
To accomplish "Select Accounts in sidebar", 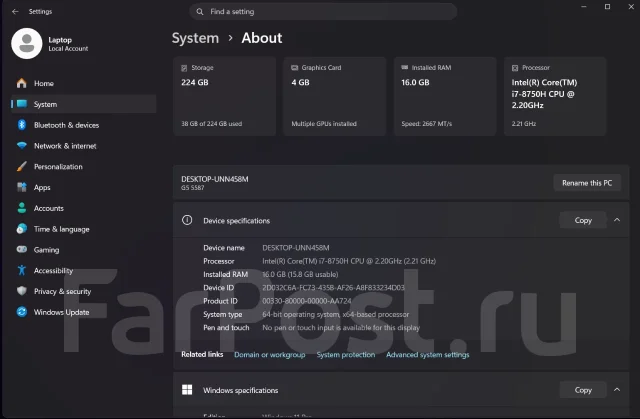I will click(84, 208).
